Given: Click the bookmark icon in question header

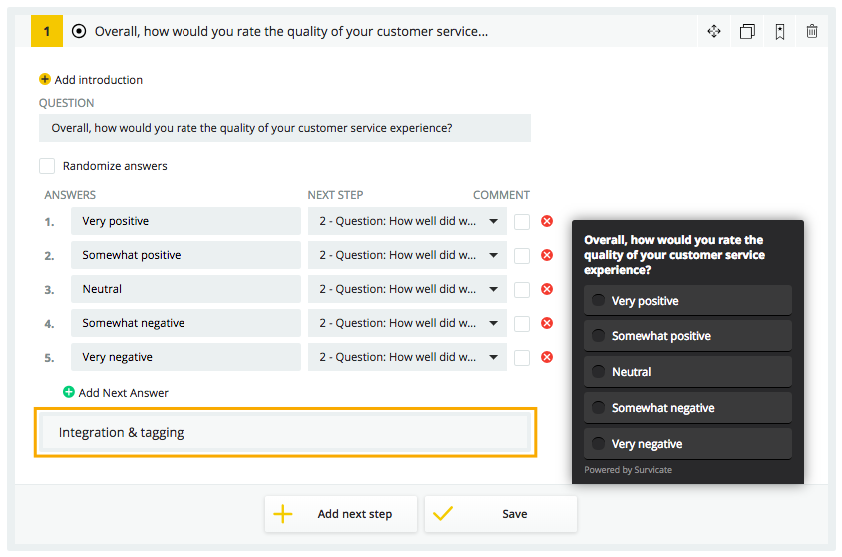Looking at the screenshot, I should click(780, 31).
